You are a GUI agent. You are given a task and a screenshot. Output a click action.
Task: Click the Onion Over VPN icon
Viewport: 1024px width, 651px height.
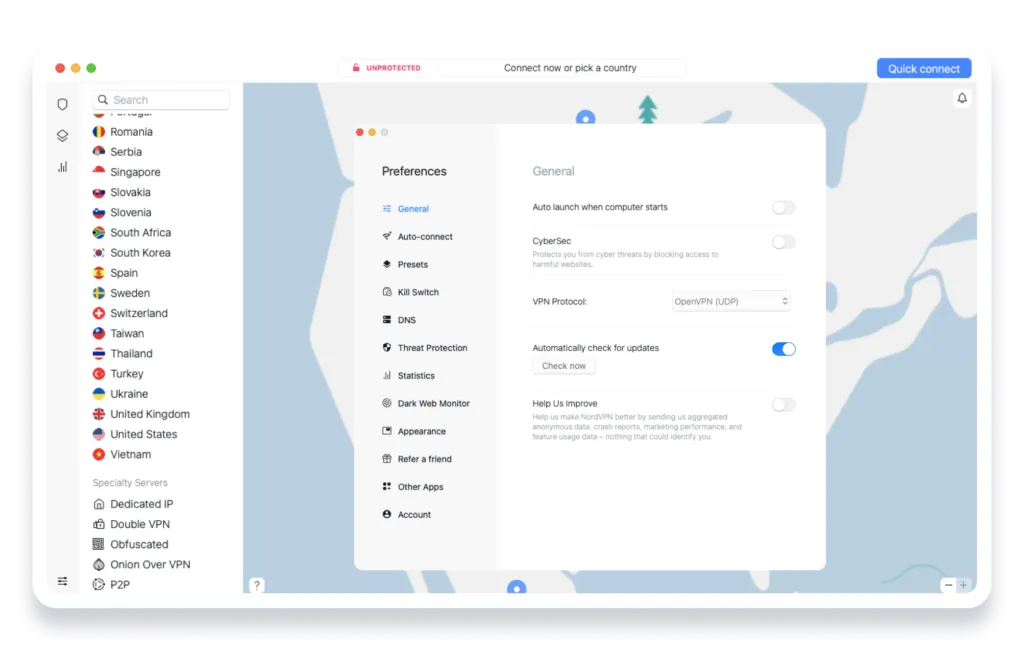pos(99,564)
